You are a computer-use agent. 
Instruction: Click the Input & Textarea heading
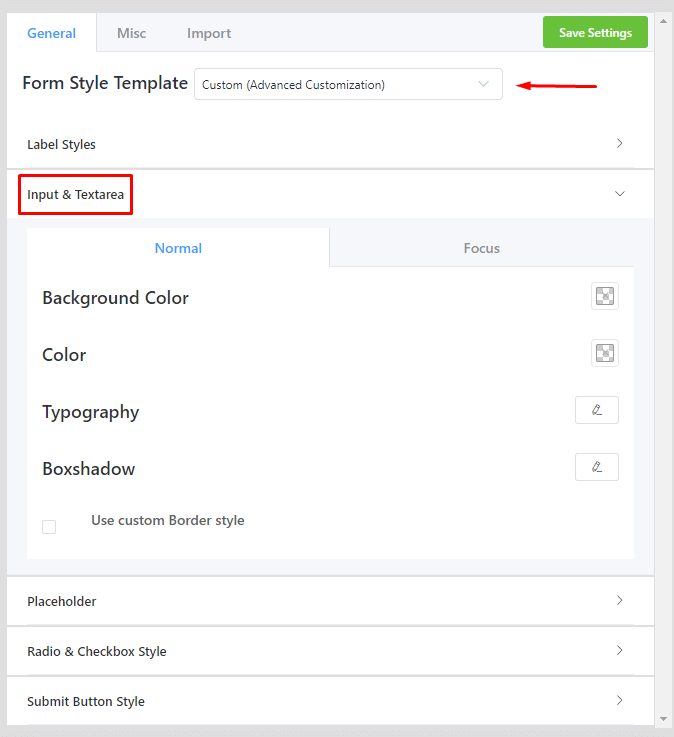[76, 194]
